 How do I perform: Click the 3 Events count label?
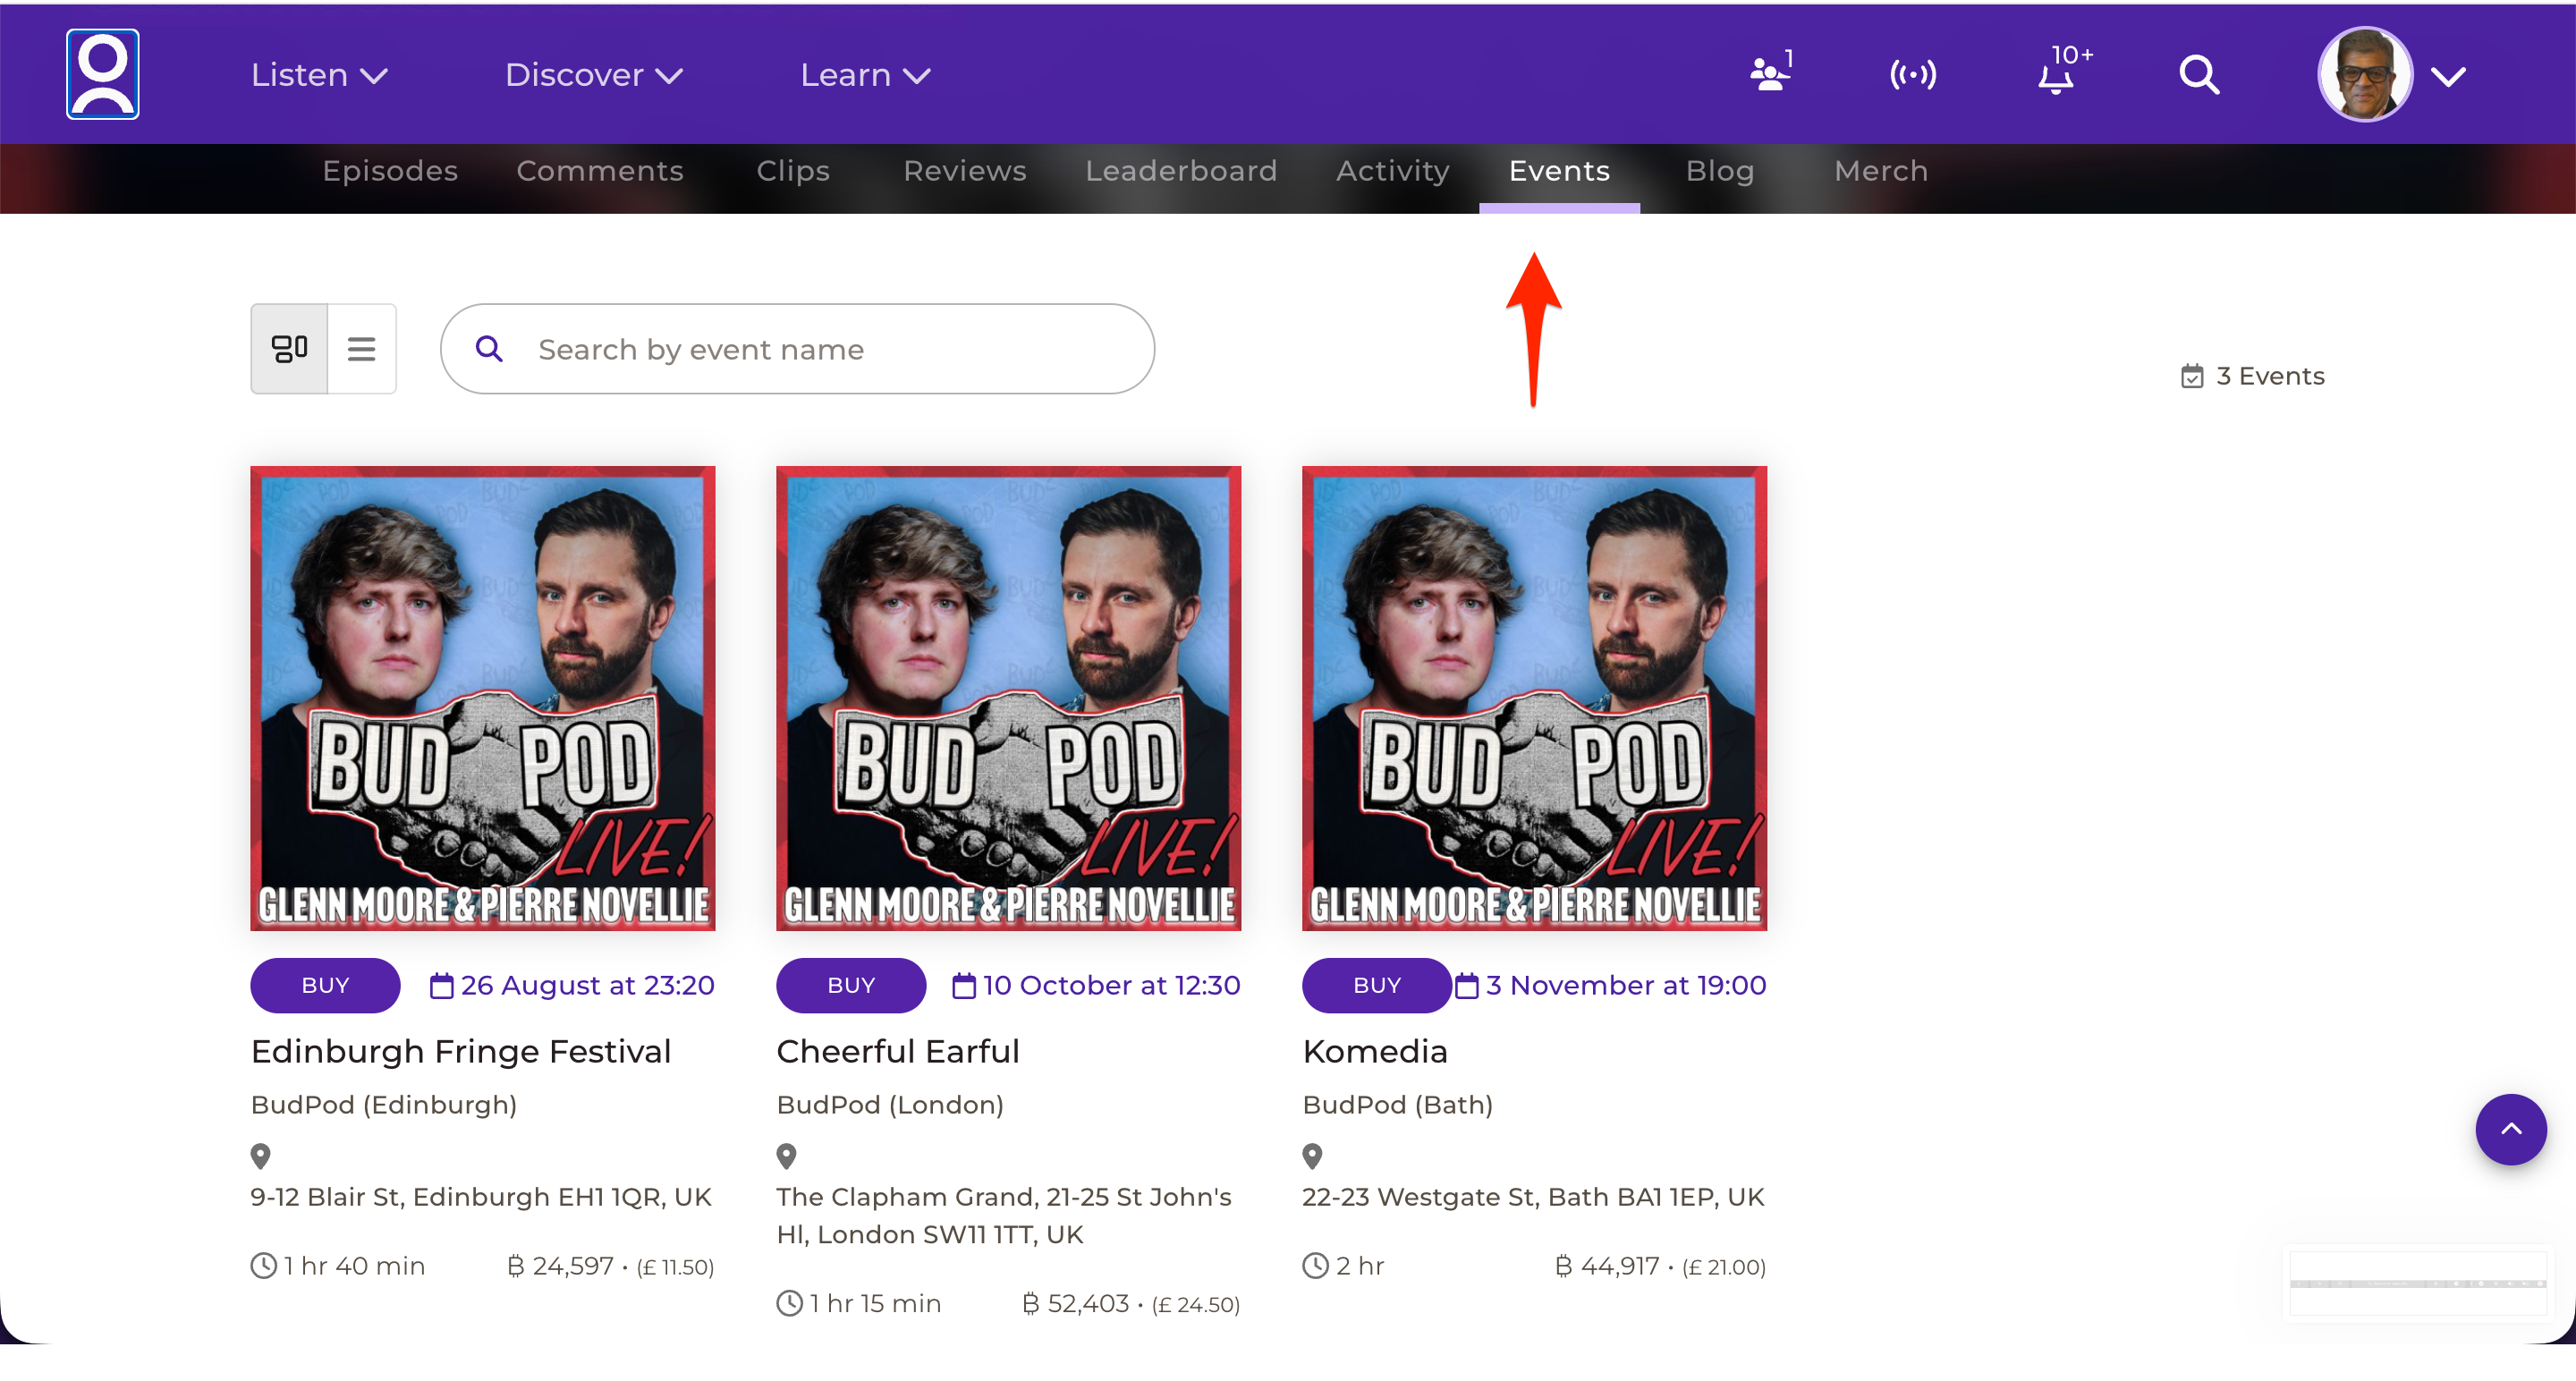pyautogui.click(x=2270, y=376)
